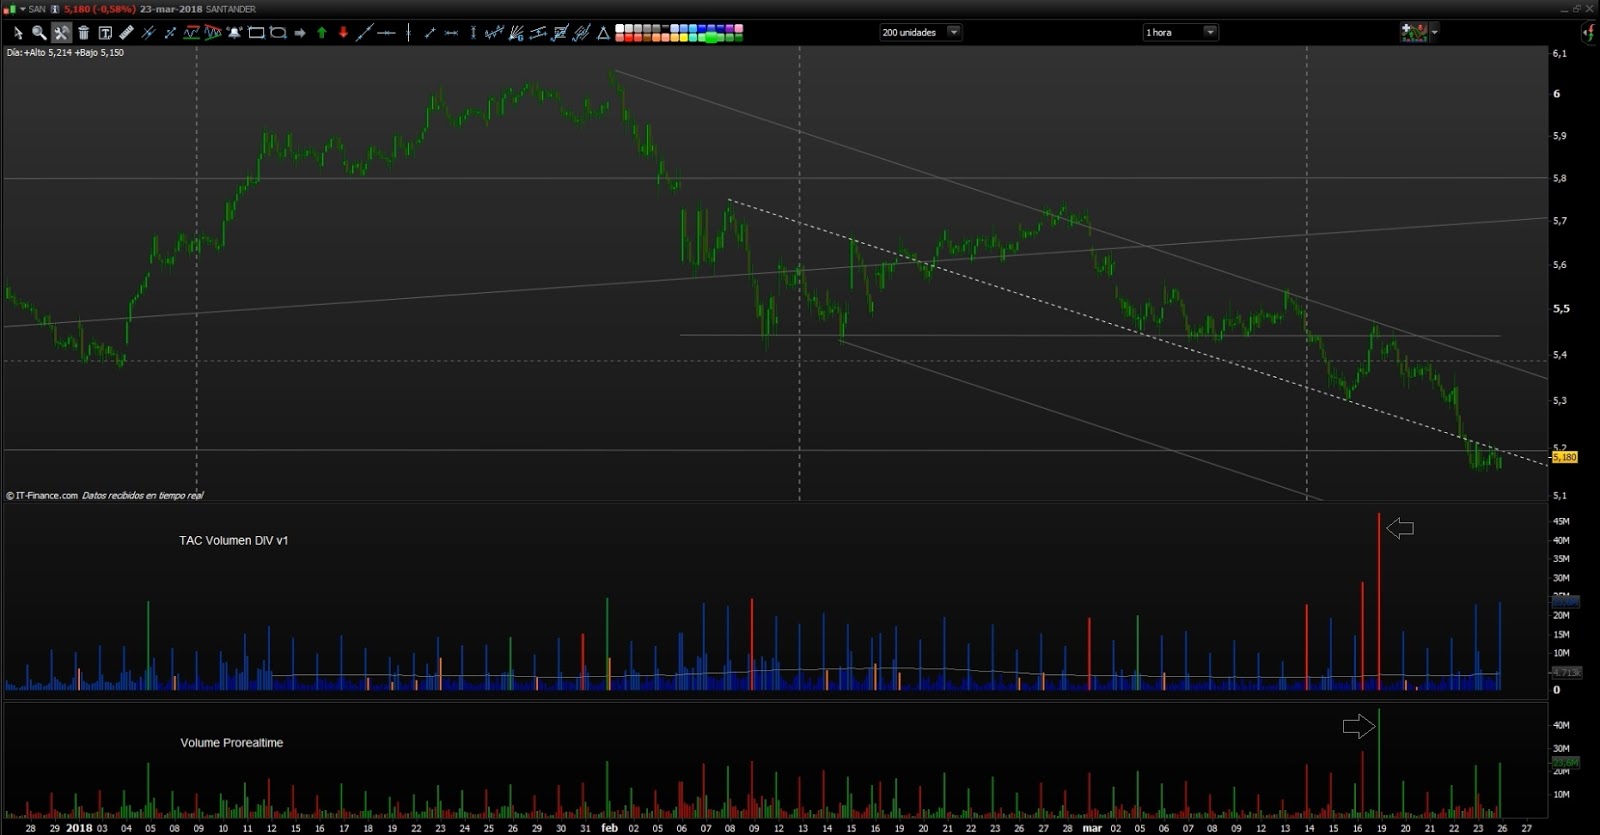
Task: Click the 4.713k volume average label
Action: pyautogui.click(x=1566, y=673)
